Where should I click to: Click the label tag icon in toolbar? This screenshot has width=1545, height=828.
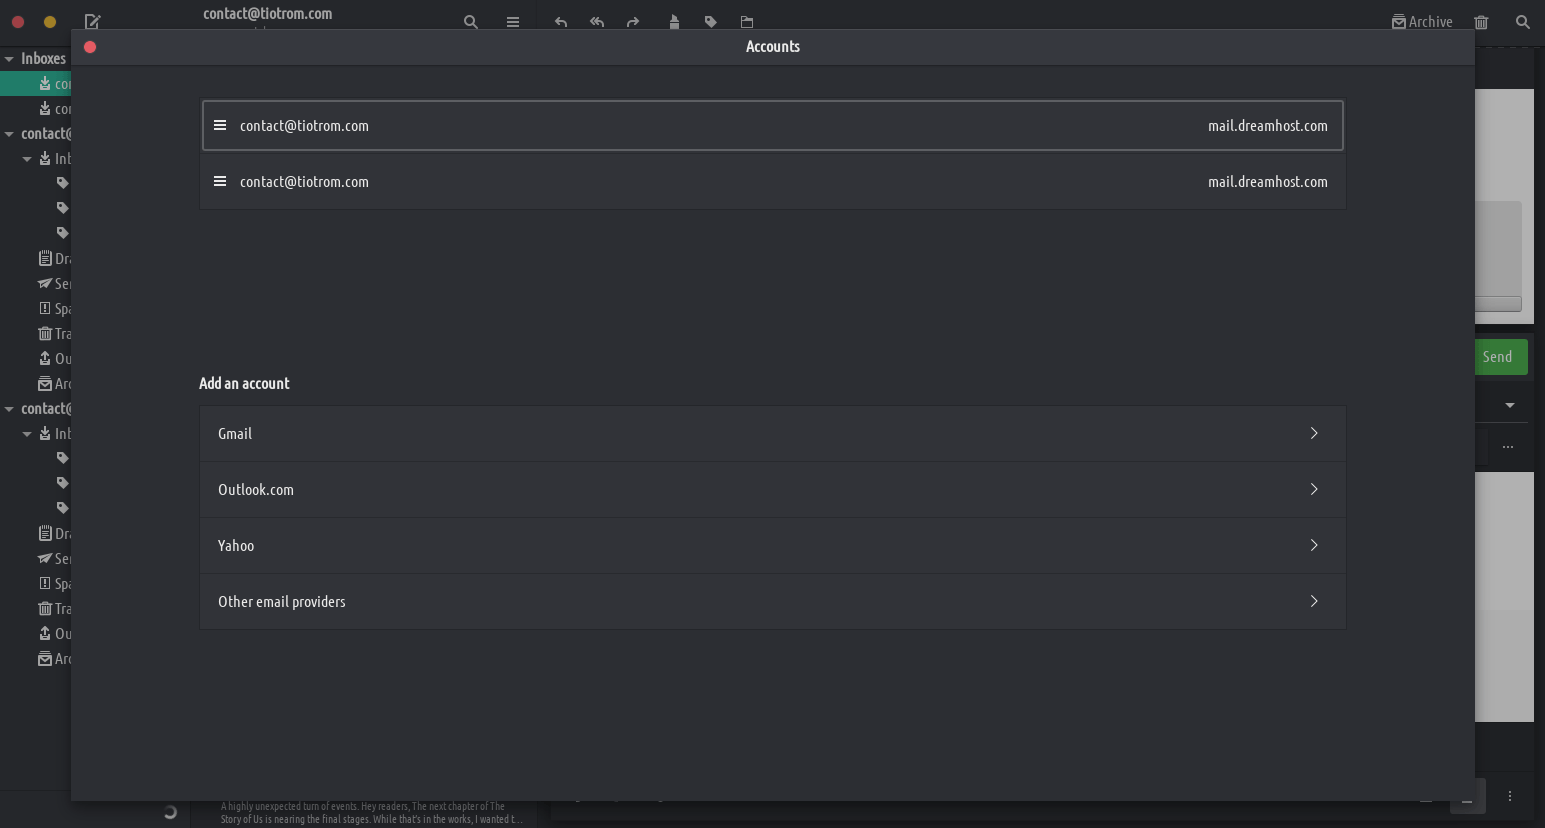(710, 22)
